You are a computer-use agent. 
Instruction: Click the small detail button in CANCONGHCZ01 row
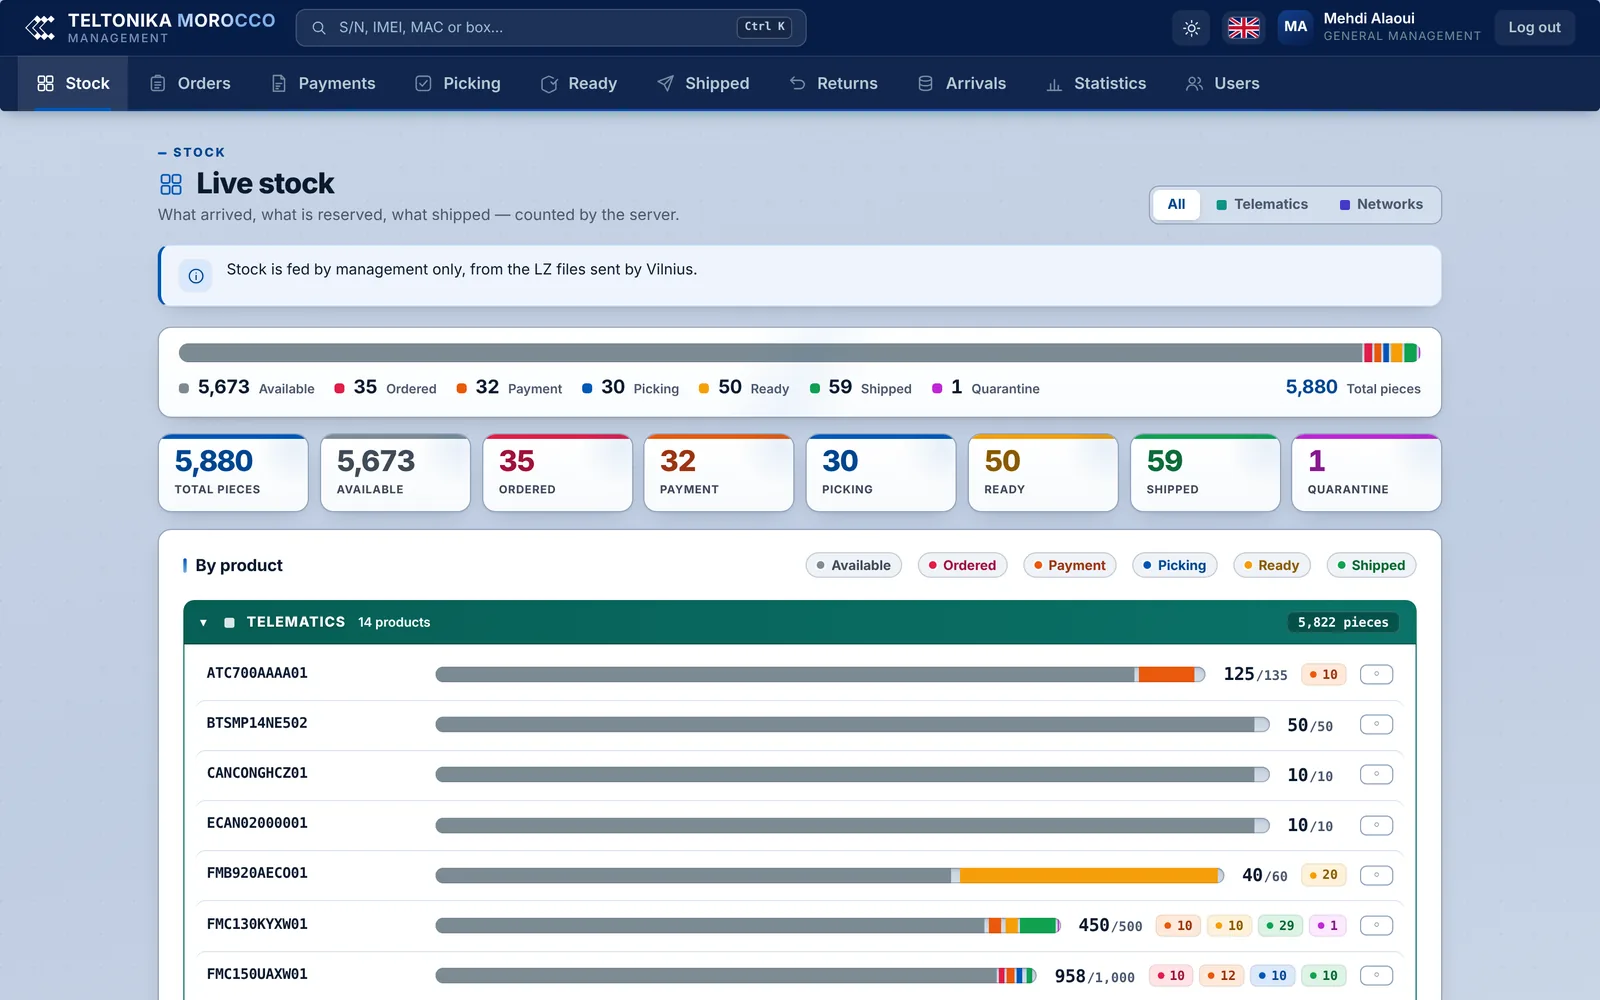1376,775
